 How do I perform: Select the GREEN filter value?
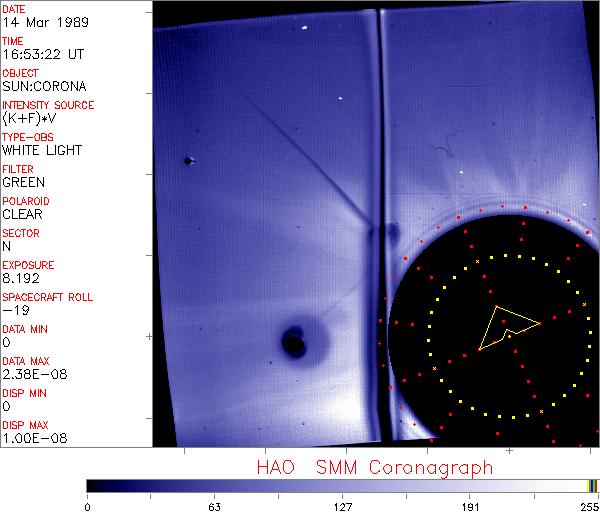23,182
